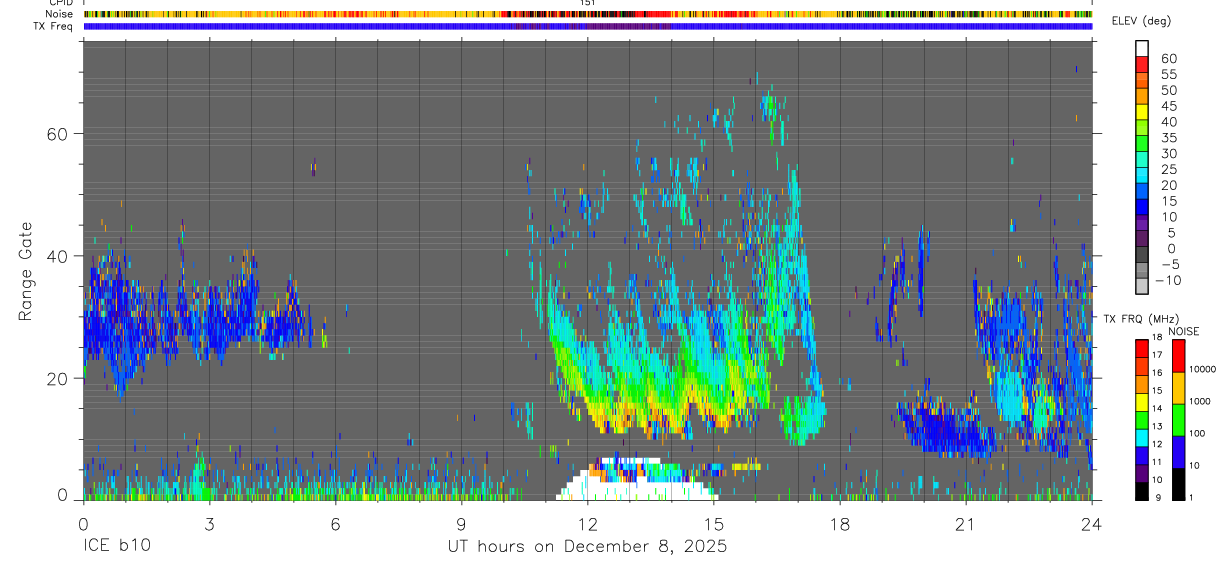
Task: Click the UT hours December 8 title
Action: (587, 547)
